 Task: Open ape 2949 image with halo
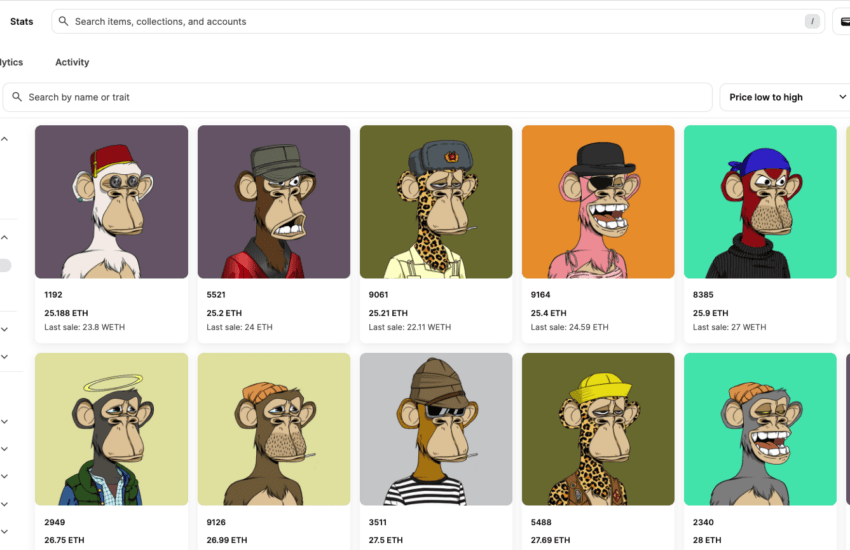click(x=112, y=429)
